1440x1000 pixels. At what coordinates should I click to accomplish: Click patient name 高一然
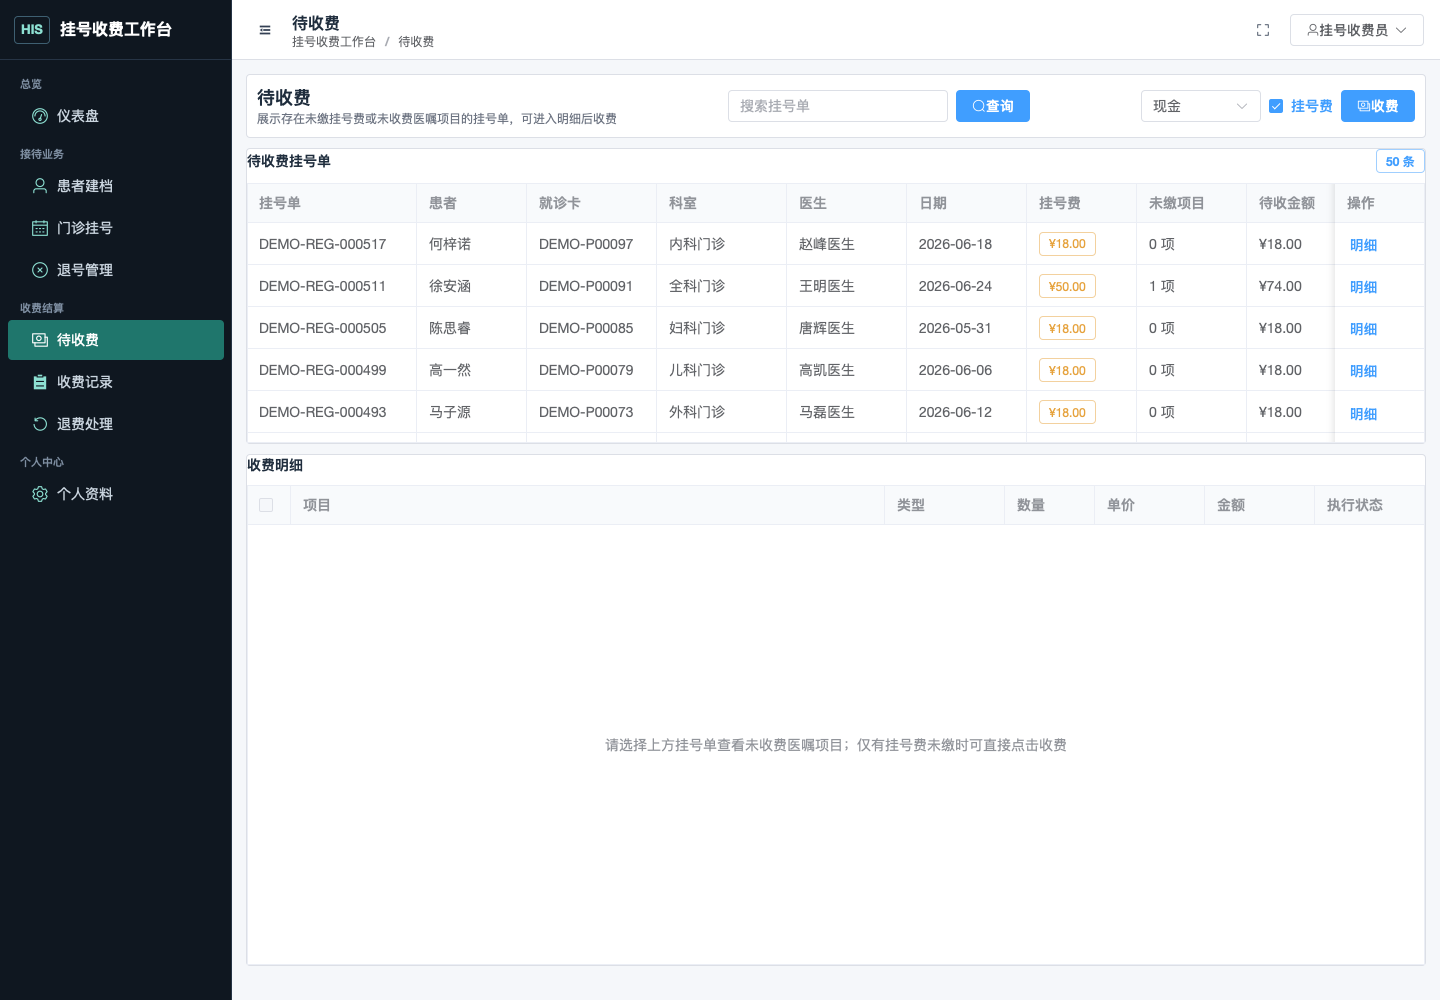[450, 370]
